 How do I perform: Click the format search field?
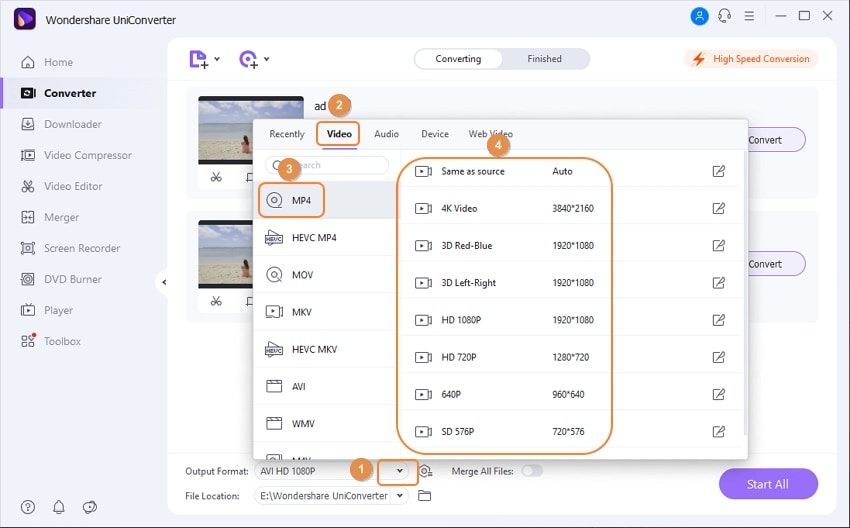click(x=327, y=165)
